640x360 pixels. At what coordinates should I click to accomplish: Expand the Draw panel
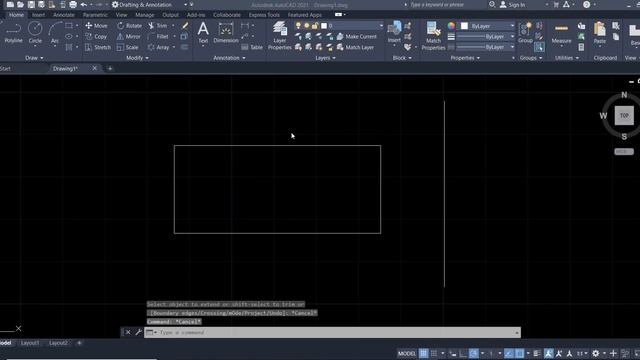point(34,58)
